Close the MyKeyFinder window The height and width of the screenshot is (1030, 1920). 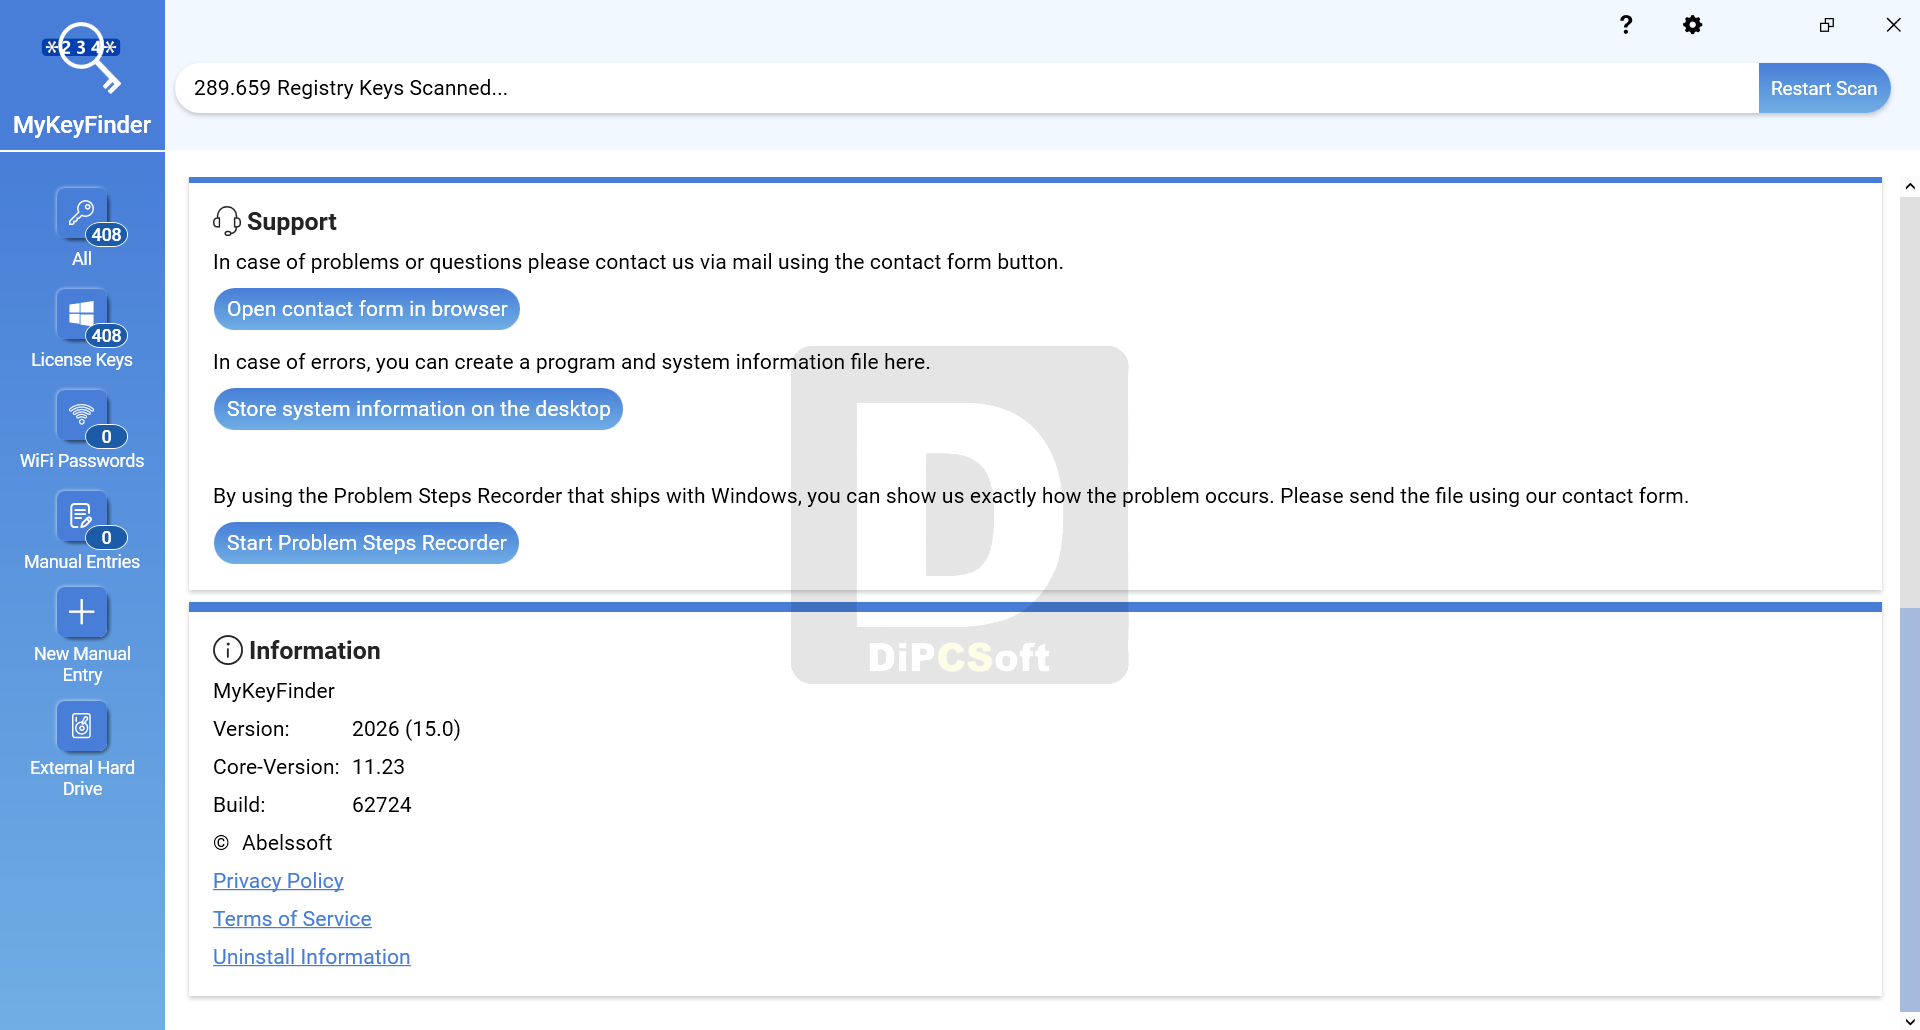click(x=1893, y=25)
